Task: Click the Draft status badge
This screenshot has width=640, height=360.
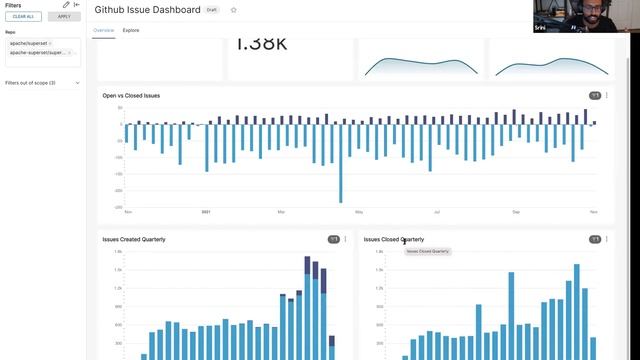Action: [x=211, y=10]
